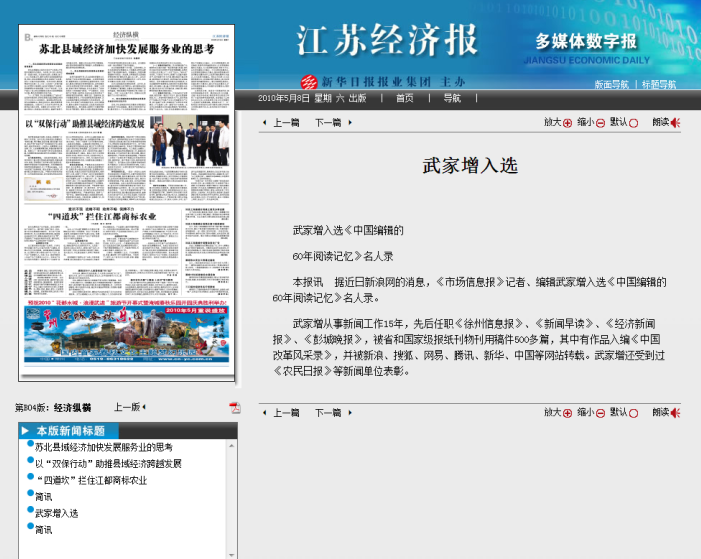This screenshot has width=701, height=559.
Task: Click thumbnail colorful tourism advertisement banner
Action: coord(127,334)
